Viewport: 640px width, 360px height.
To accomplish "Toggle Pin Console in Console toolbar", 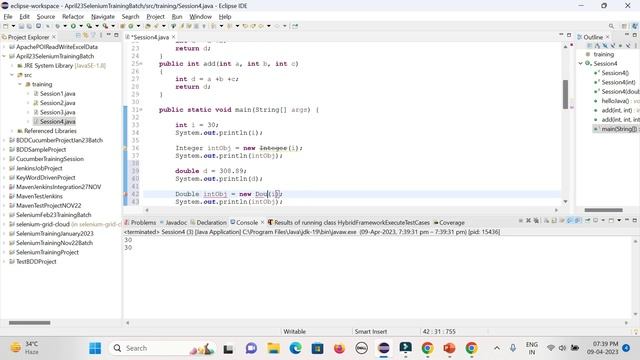I will coord(588,220).
